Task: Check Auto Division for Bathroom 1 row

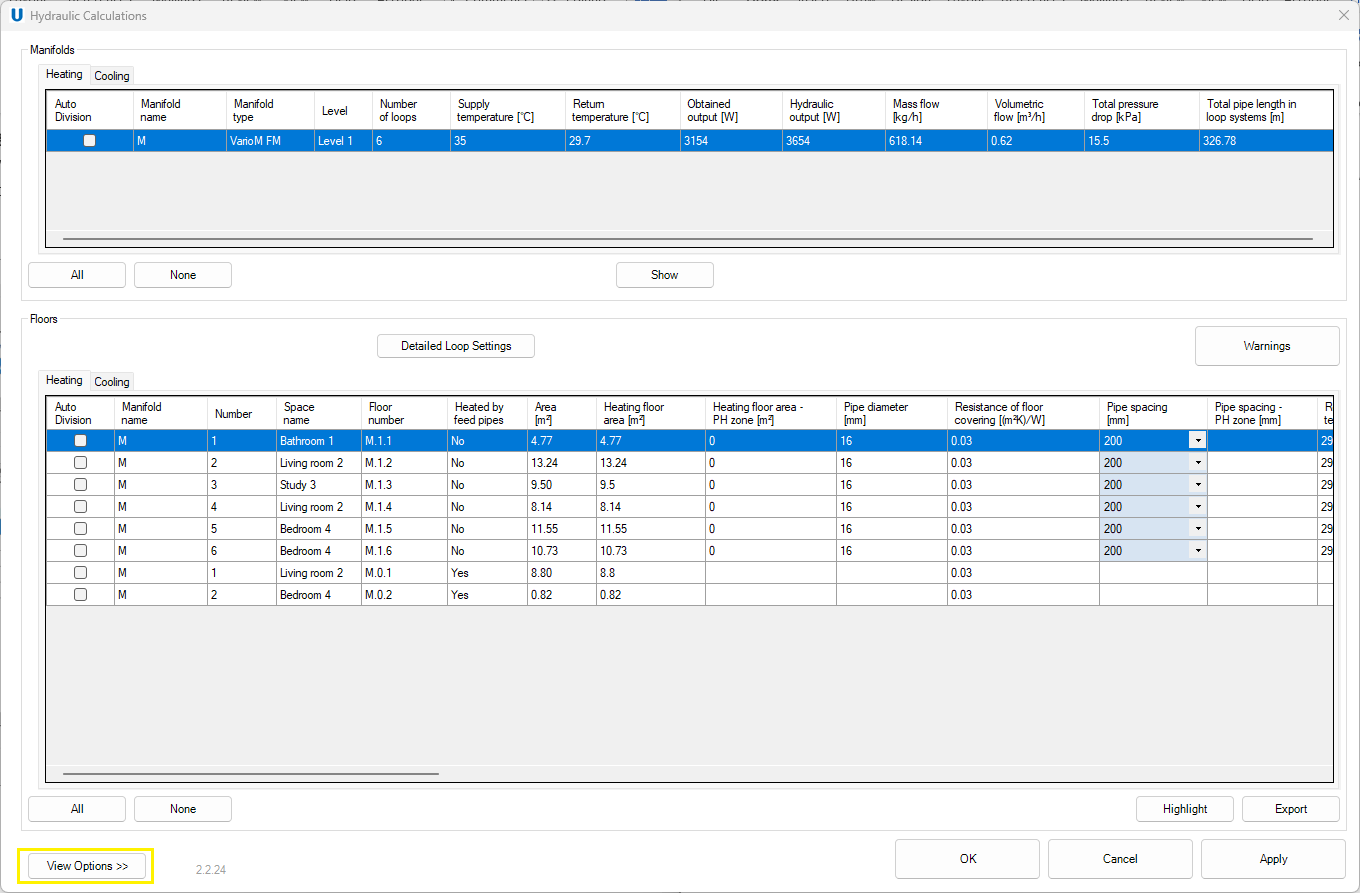Action: [x=80, y=440]
